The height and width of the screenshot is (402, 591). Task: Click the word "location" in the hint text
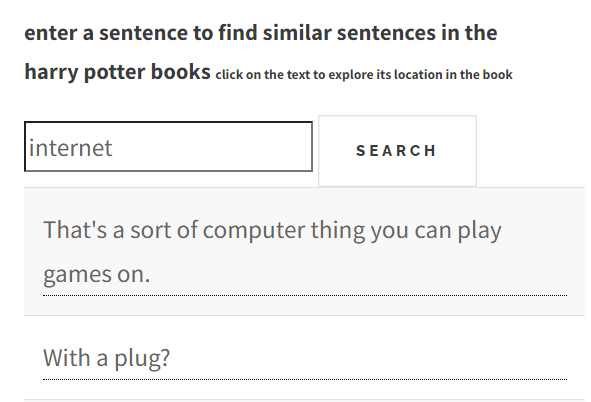418,75
